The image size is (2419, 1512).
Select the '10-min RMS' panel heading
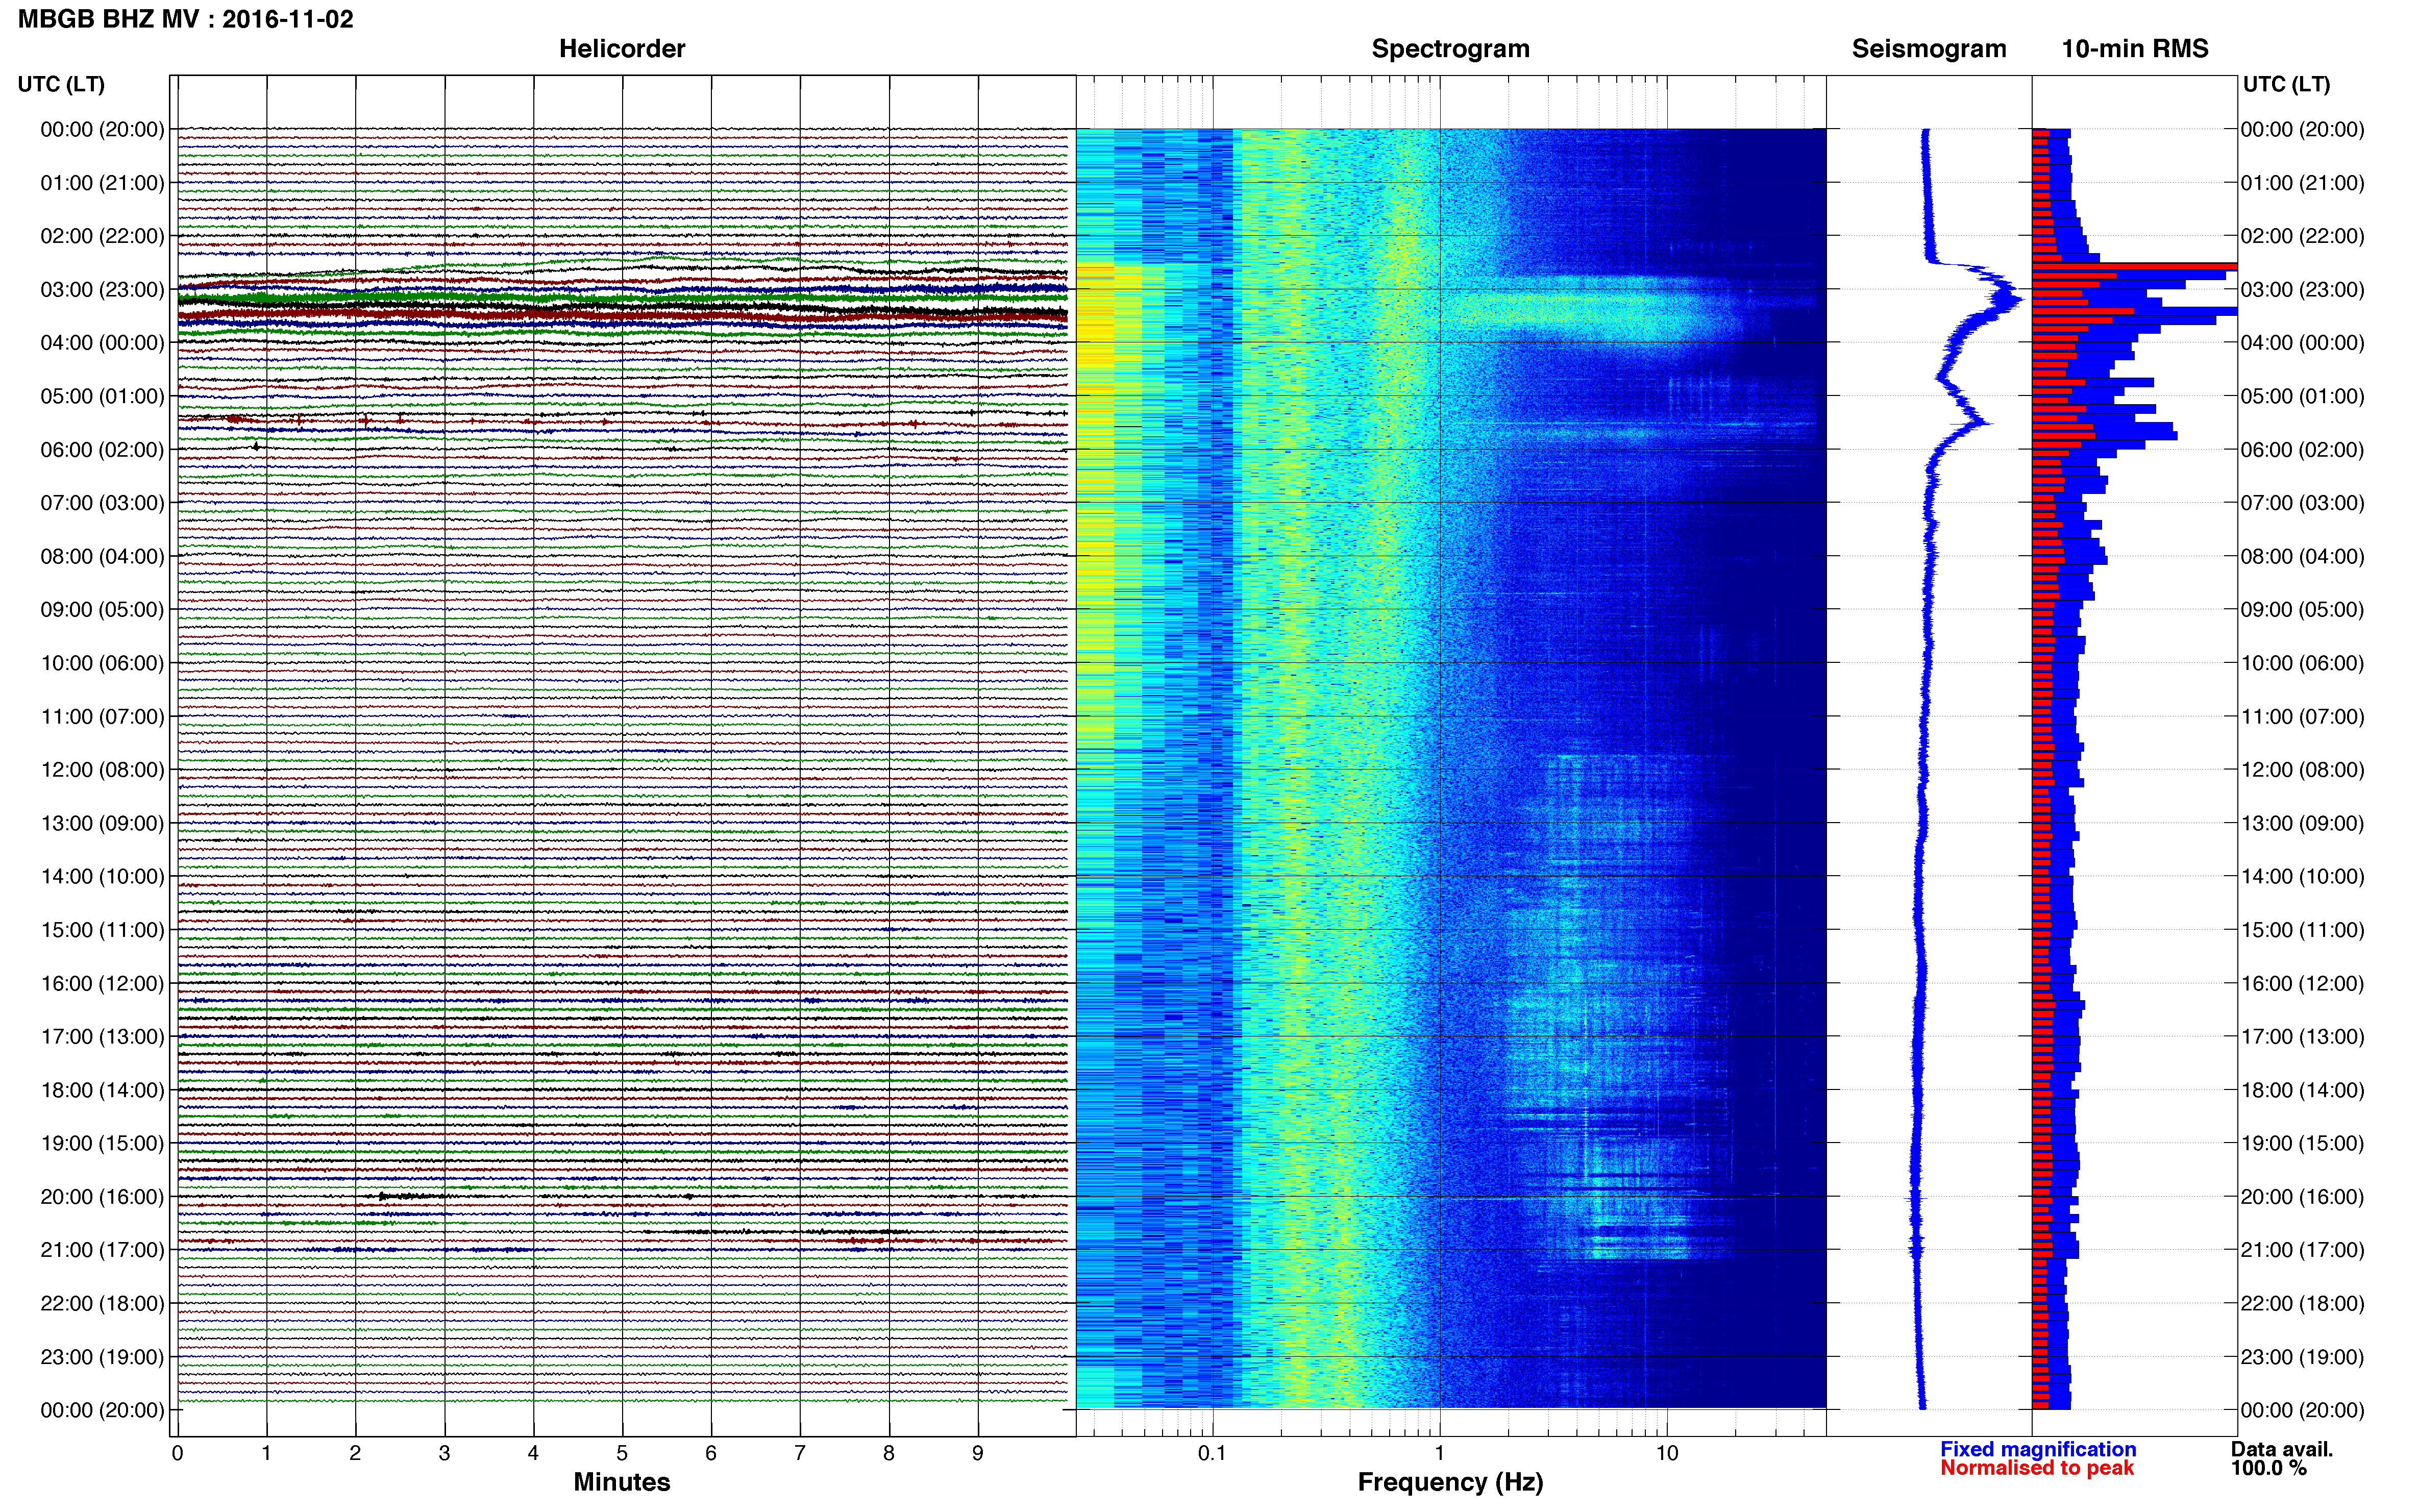(x=2134, y=49)
